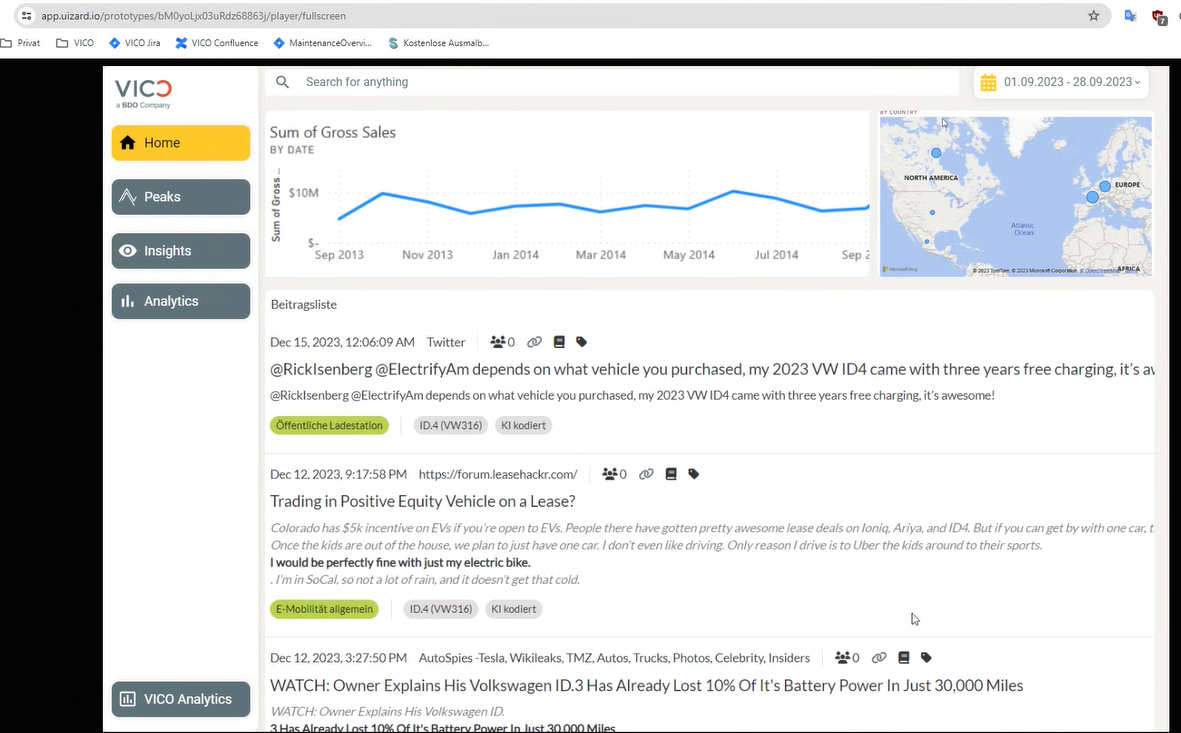The image size is (1181, 733).
Task: Bookmark this page with the star icon
Action: click(x=1094, y=16)
